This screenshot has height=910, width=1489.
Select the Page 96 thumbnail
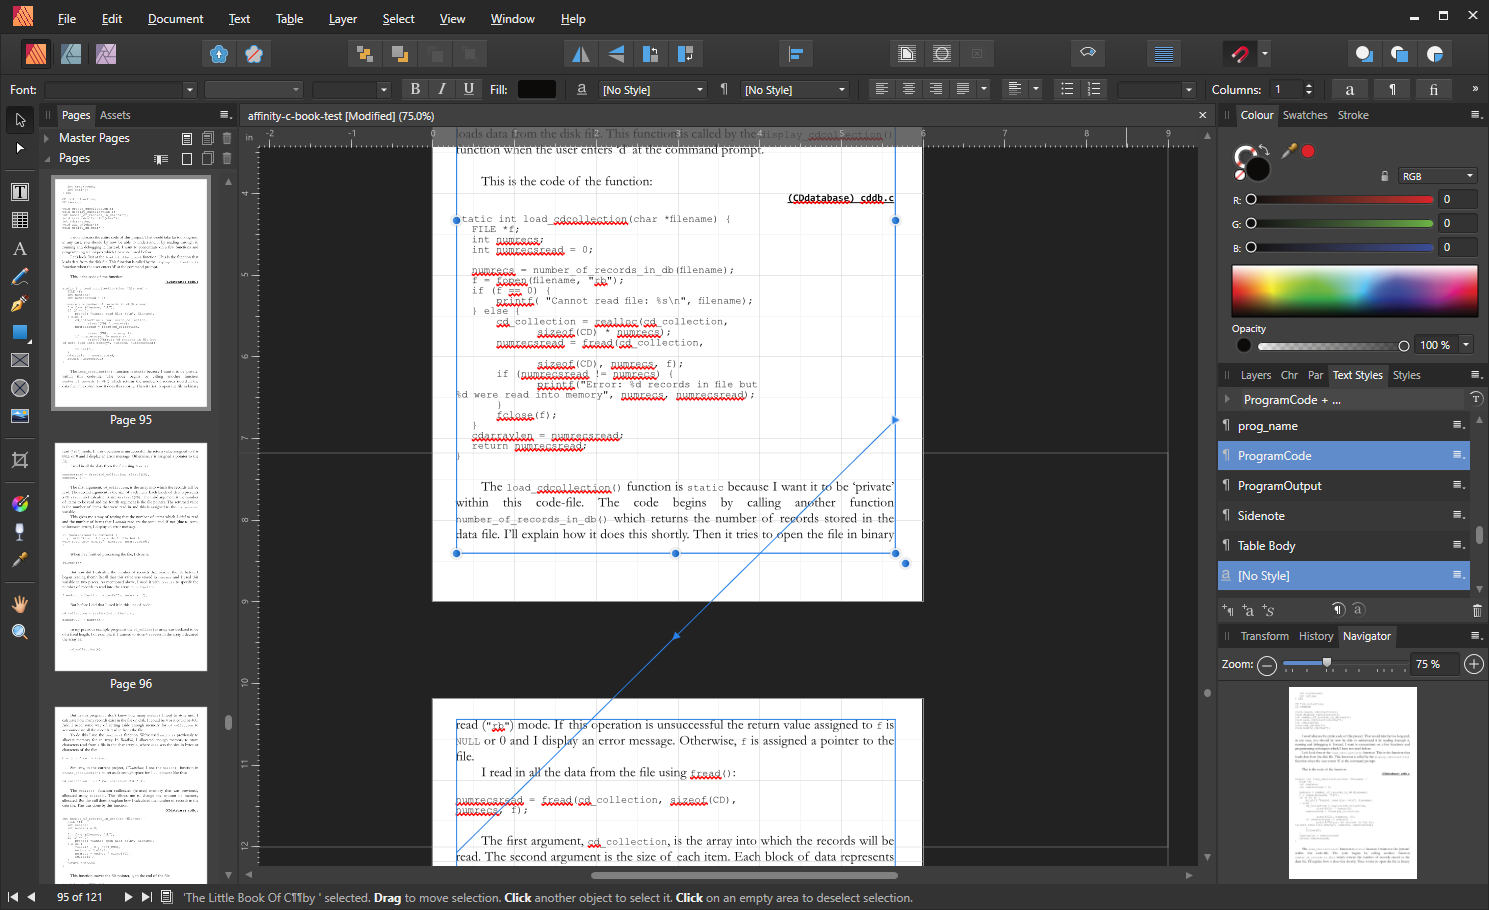(x=131, y=557)
